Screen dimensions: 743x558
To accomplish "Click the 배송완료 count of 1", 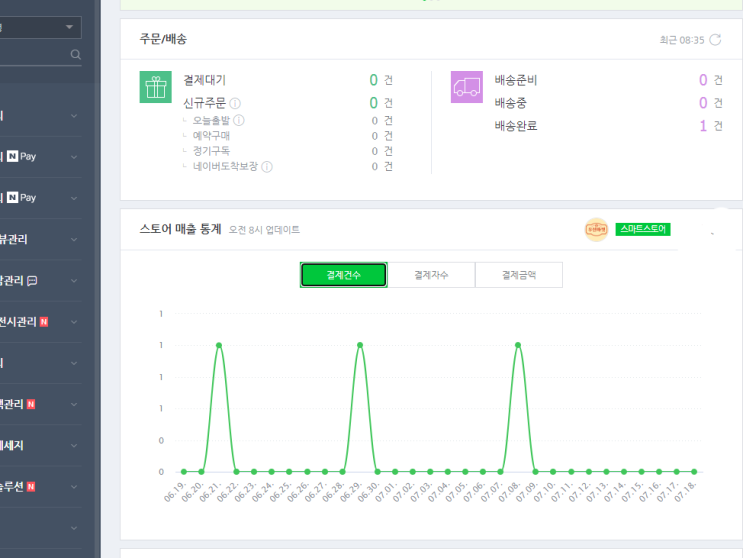I will (x=703, y=126).
